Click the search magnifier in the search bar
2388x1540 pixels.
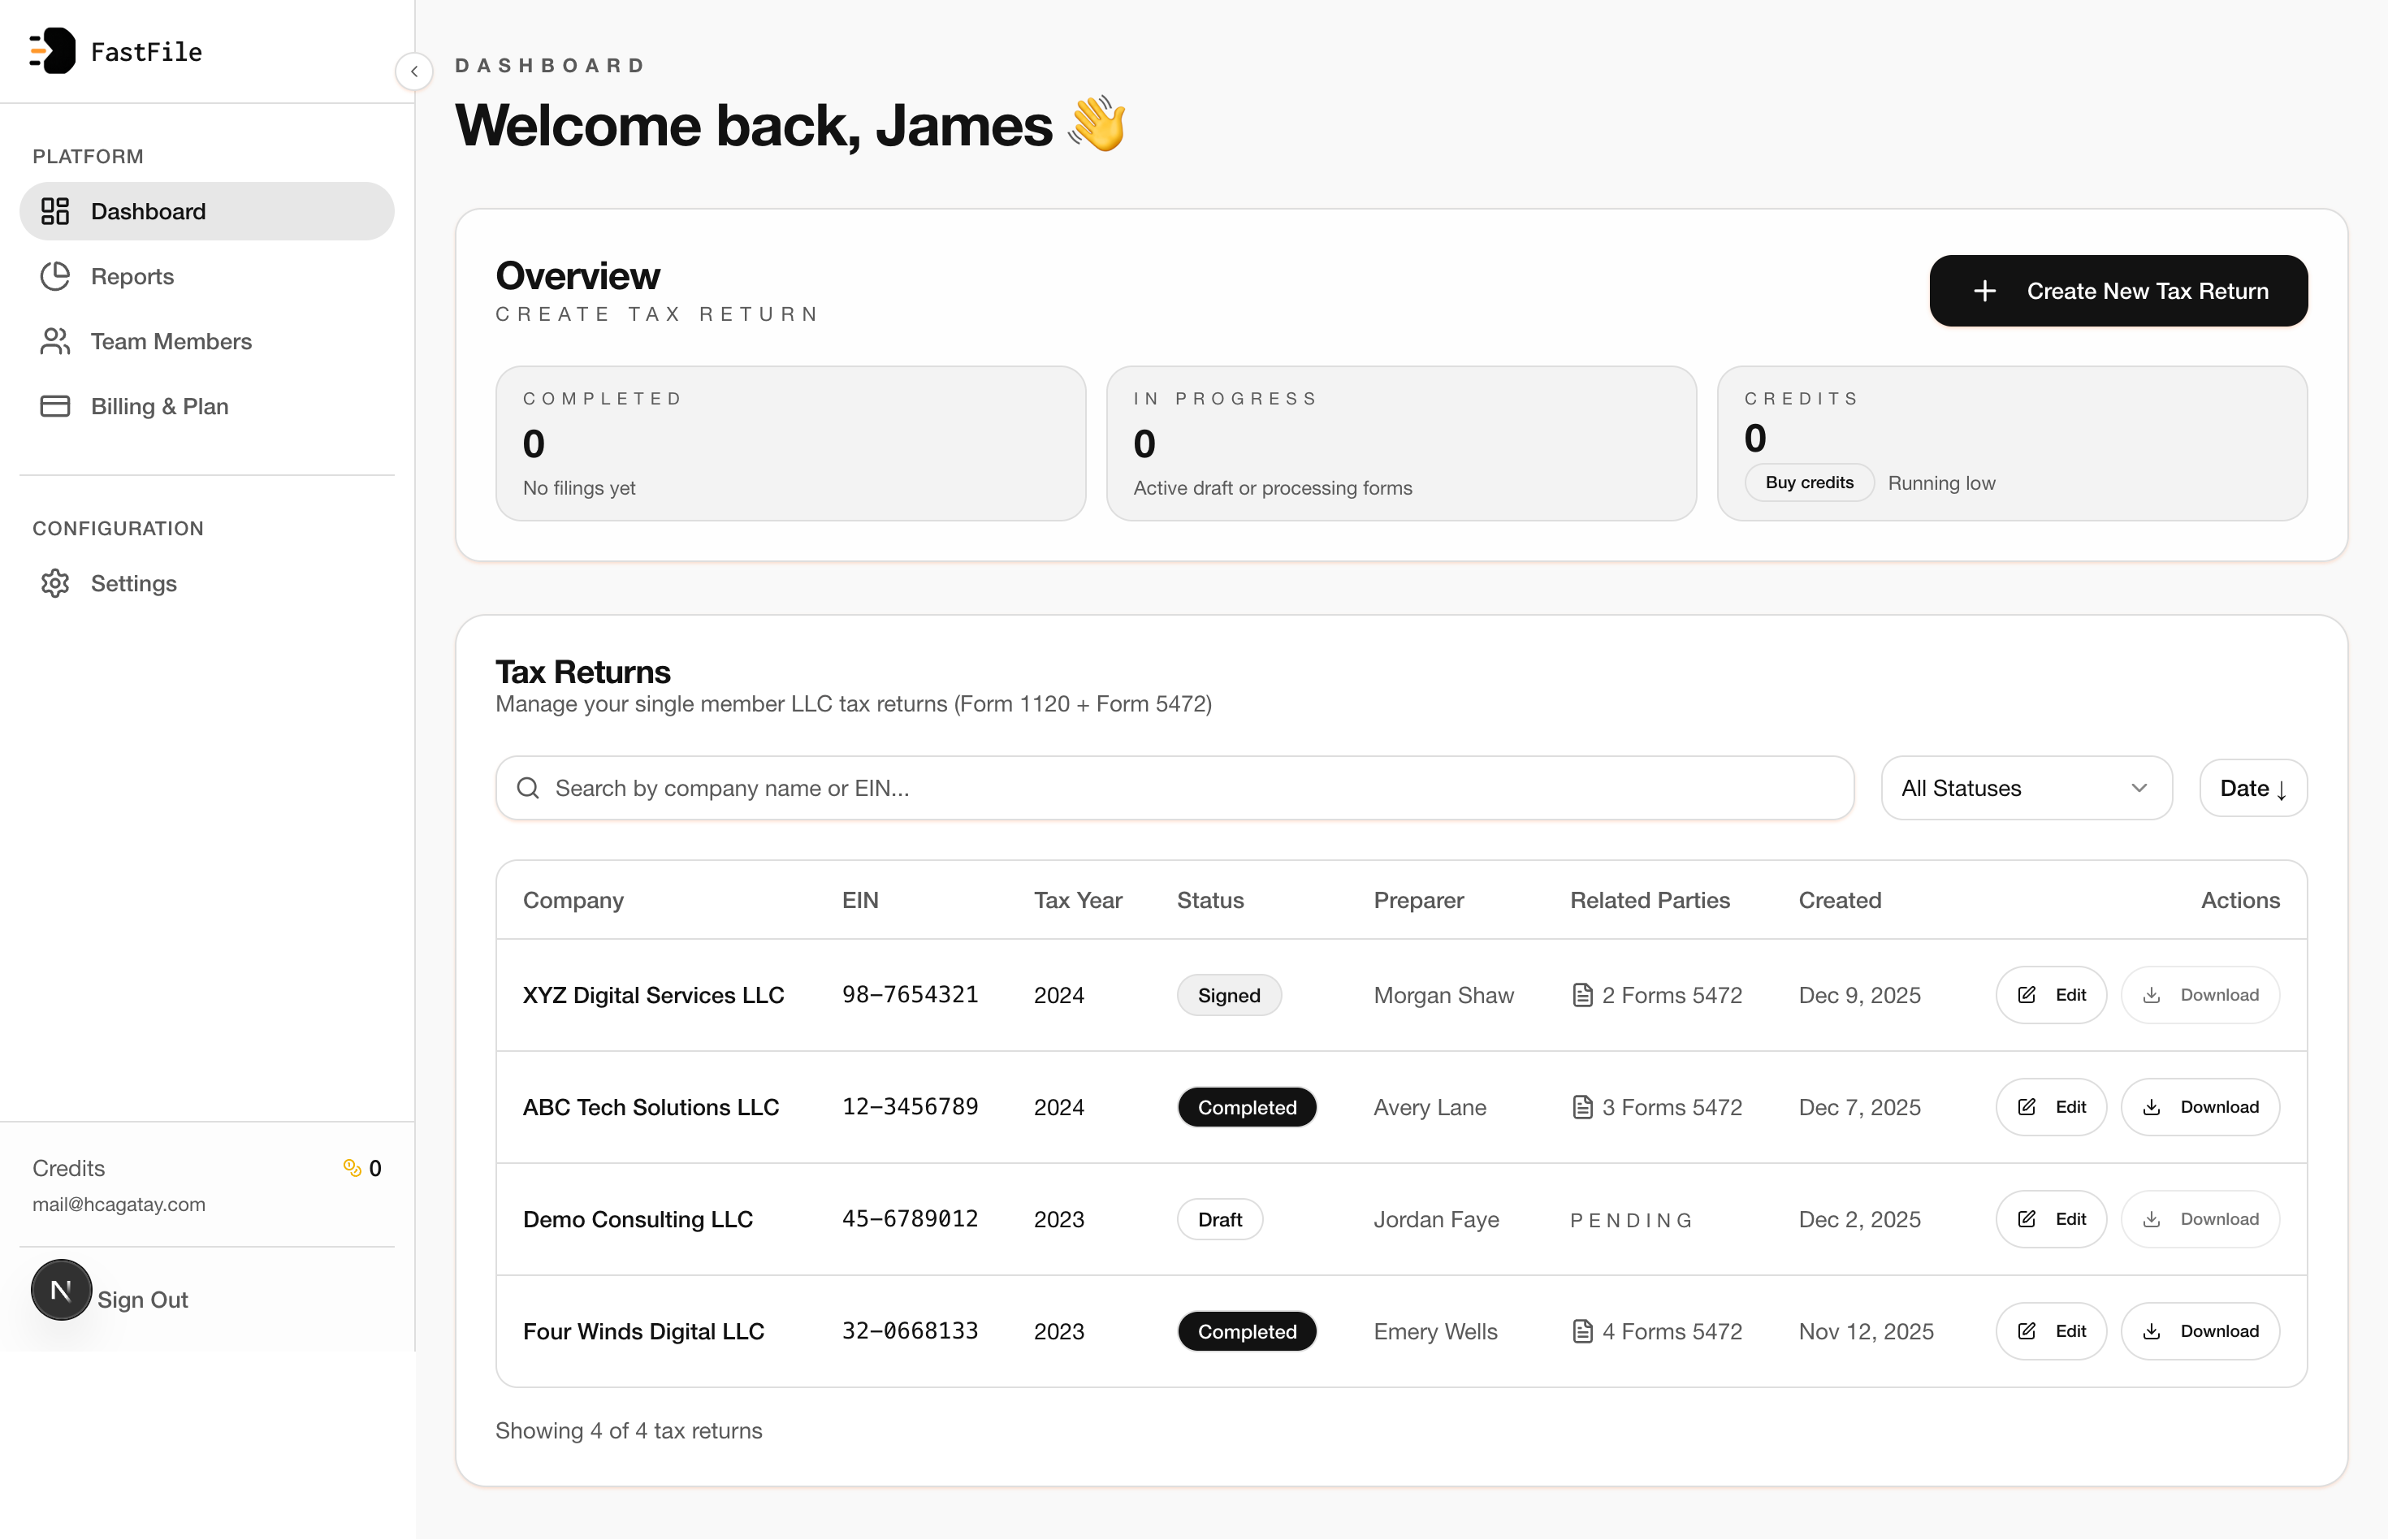[529, 788]
